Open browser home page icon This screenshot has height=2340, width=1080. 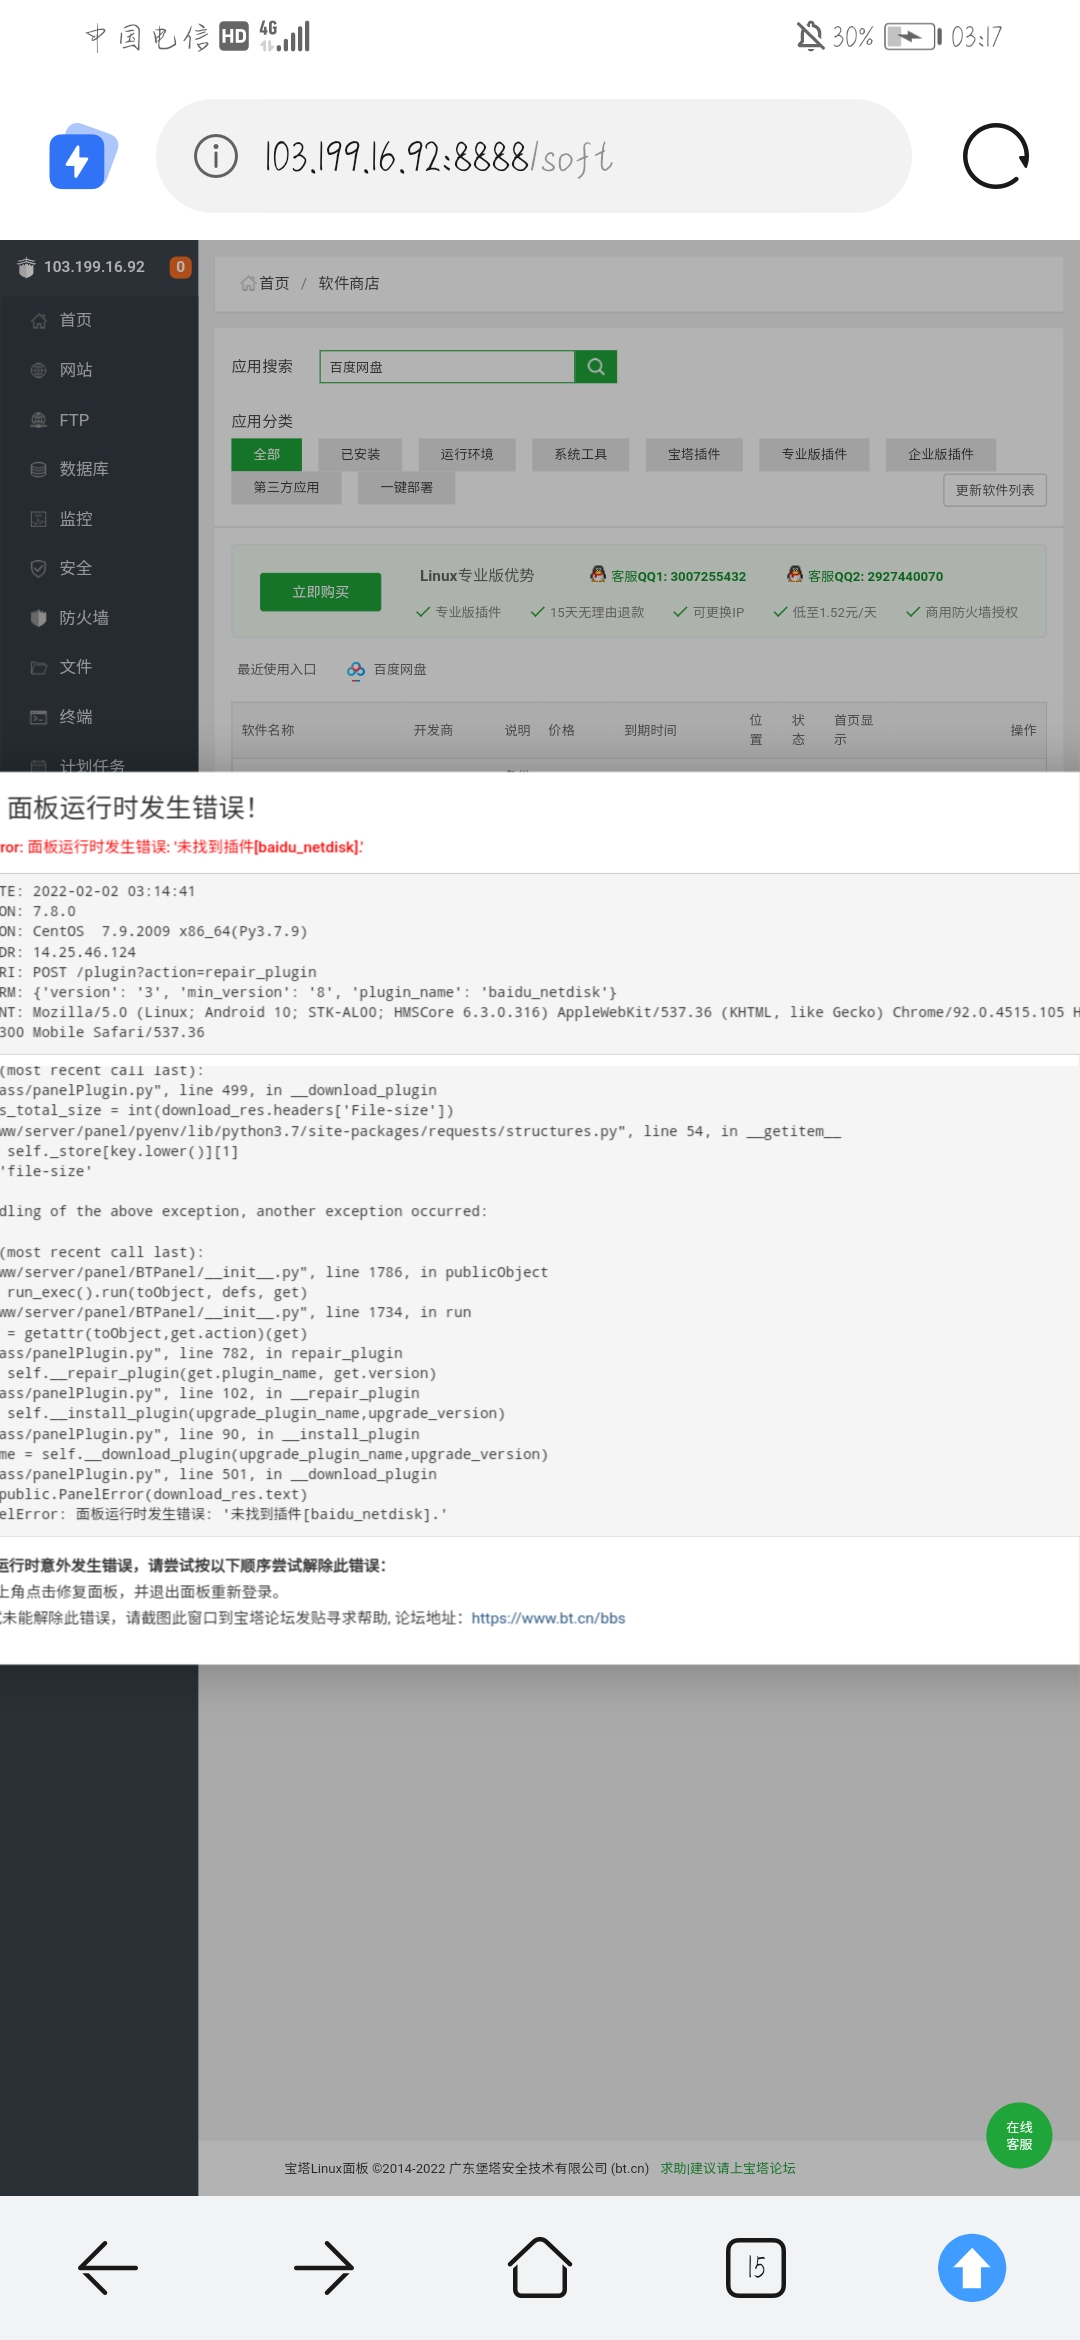[x=540, y=2267]
